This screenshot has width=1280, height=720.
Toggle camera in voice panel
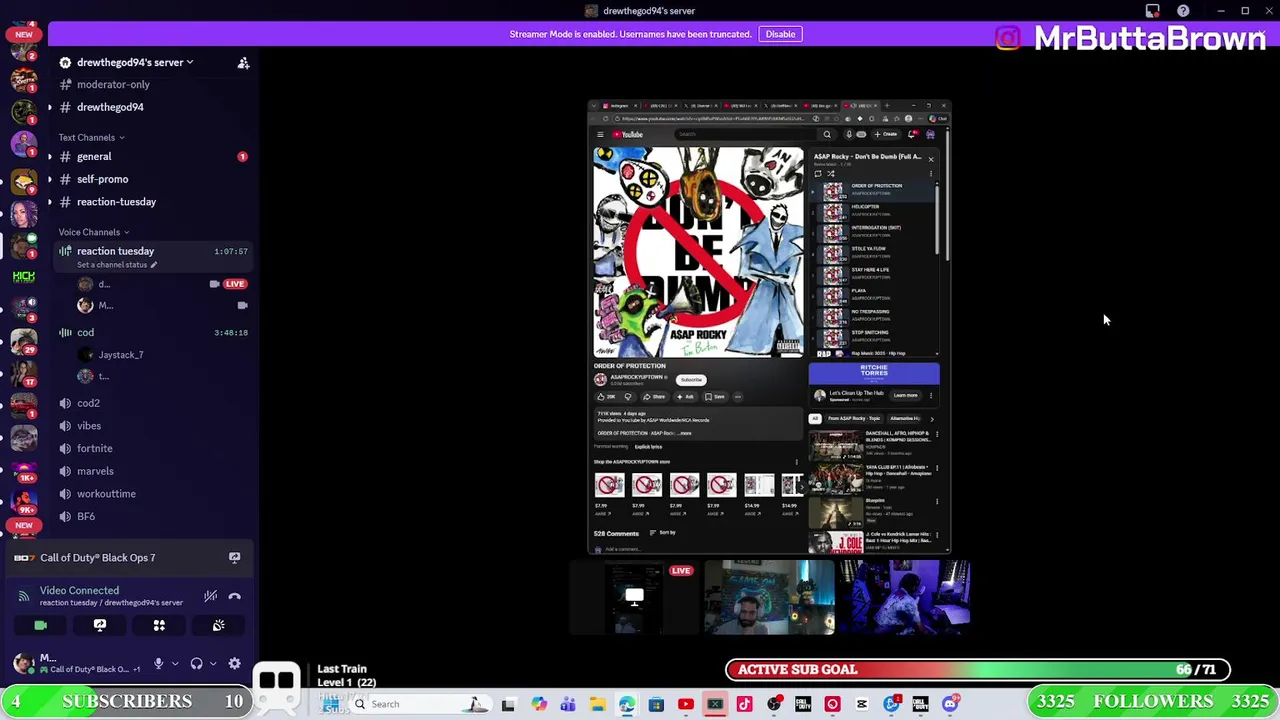click(41, 625)
